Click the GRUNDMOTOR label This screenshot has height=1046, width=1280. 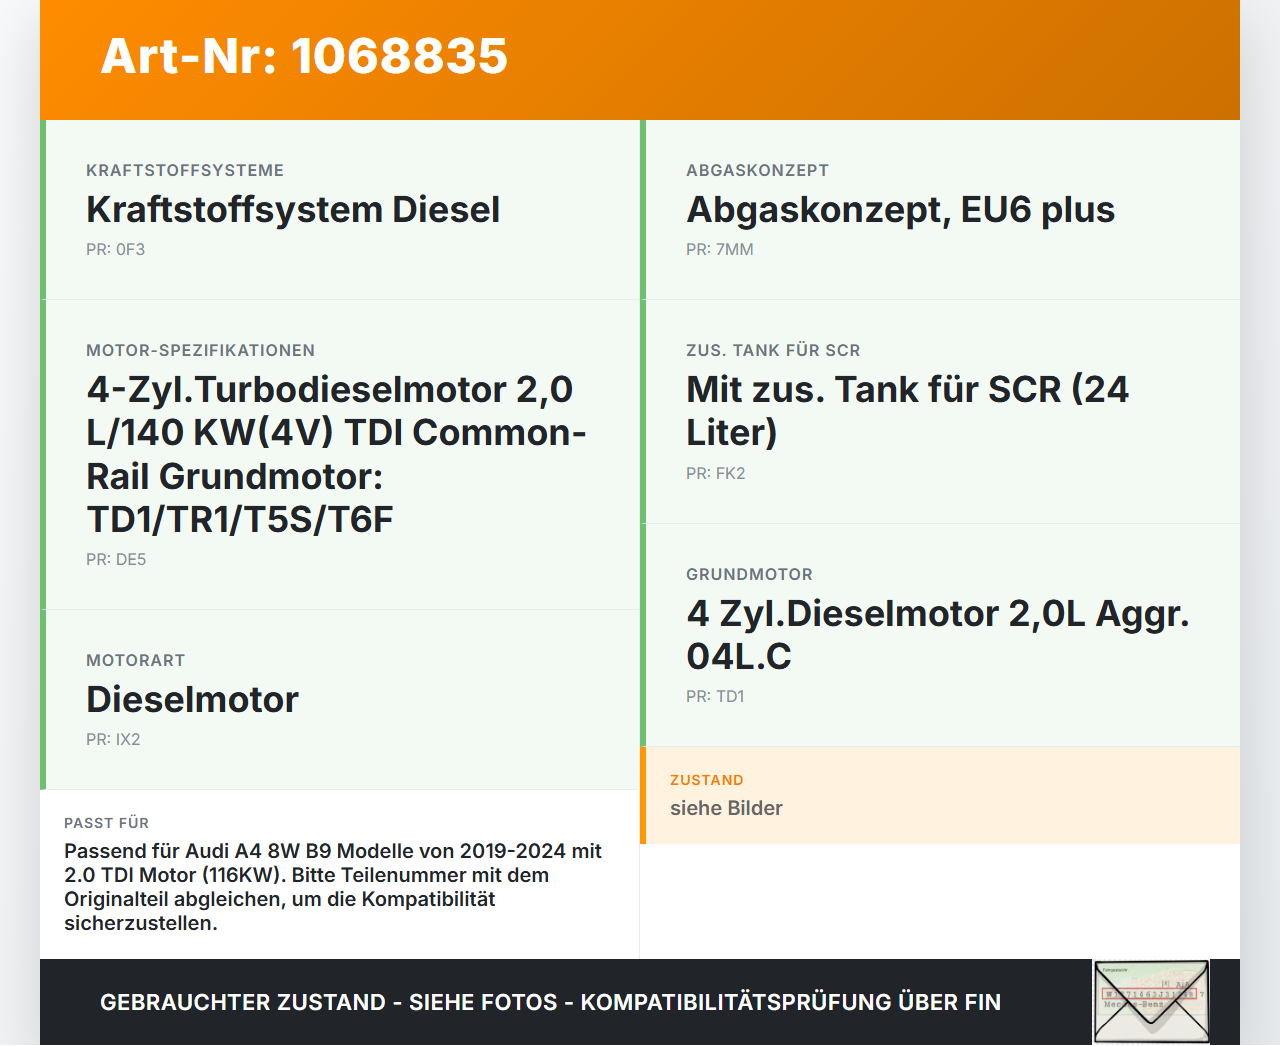click(749, 575)
